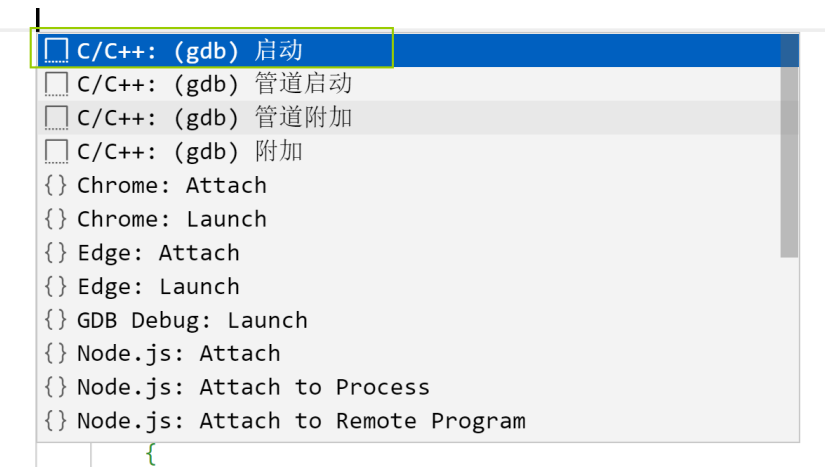Choose C/C++: (gdb) 管道启动 entry
The width and height of the screenshot is (825, 467).
pos(418,84)
